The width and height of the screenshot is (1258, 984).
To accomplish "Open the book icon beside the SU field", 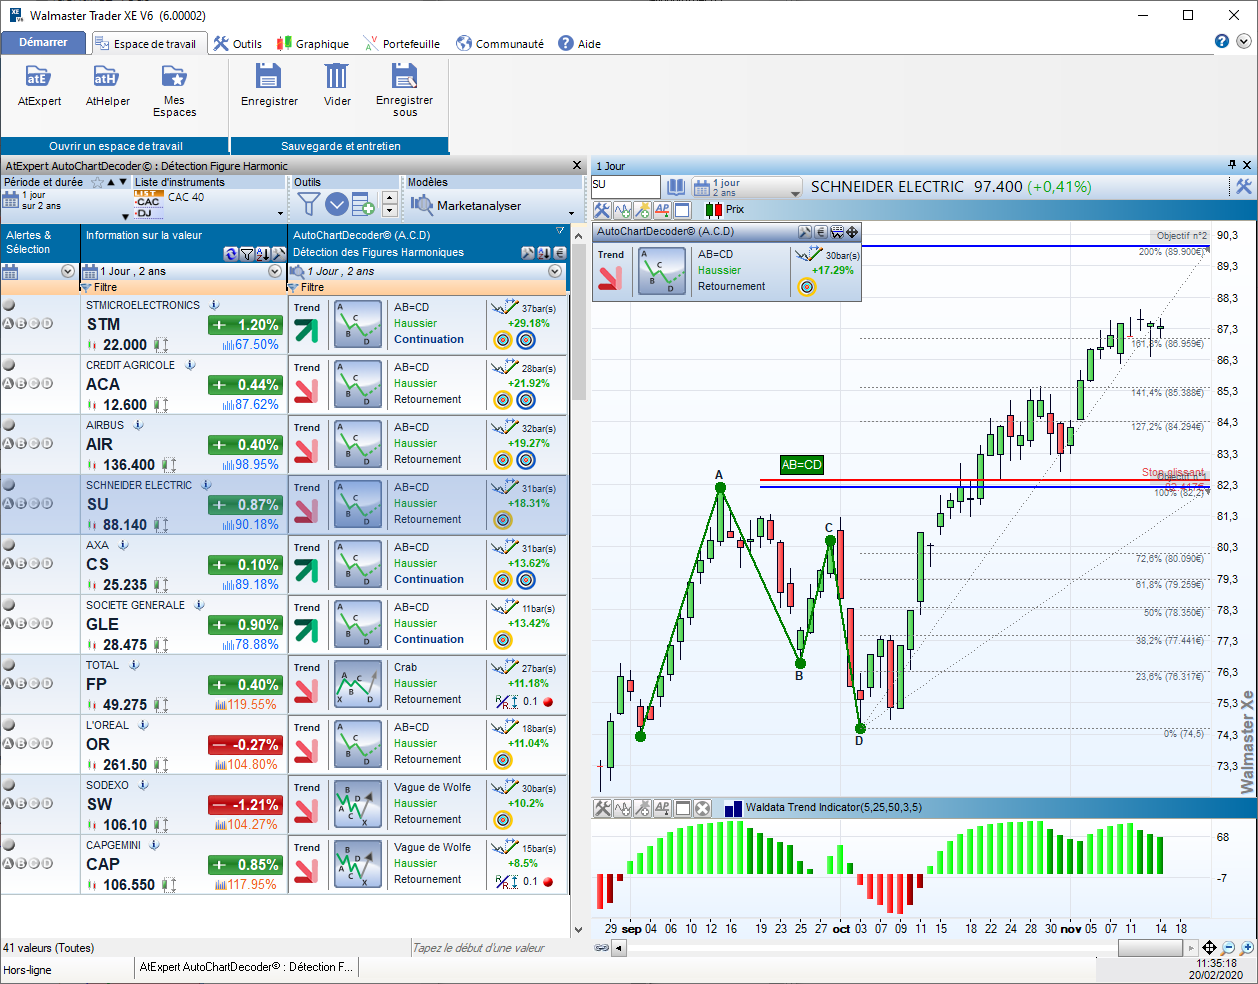I will (677, 187).
